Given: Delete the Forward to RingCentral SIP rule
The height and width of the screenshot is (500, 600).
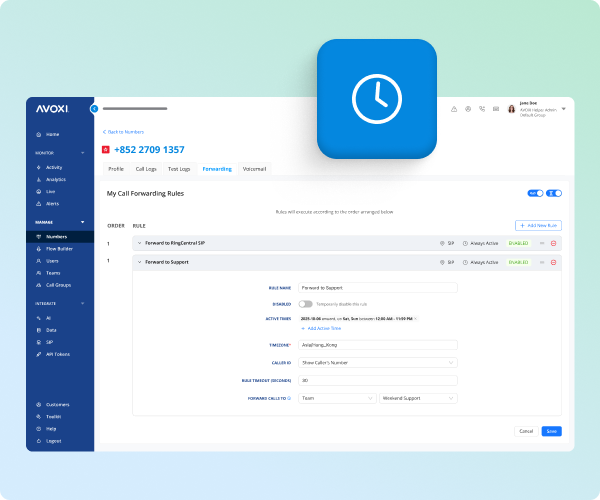Looking at the screenshot, I should click(553, 243).
